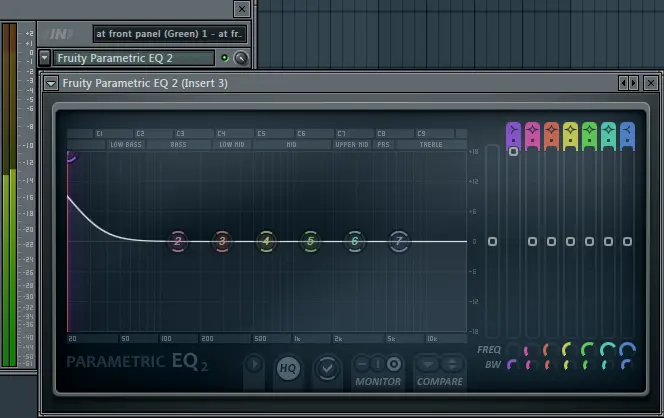664x418 pixels.
Task: Click yellow band 4 BW knob
Action: tap(570, 365)
